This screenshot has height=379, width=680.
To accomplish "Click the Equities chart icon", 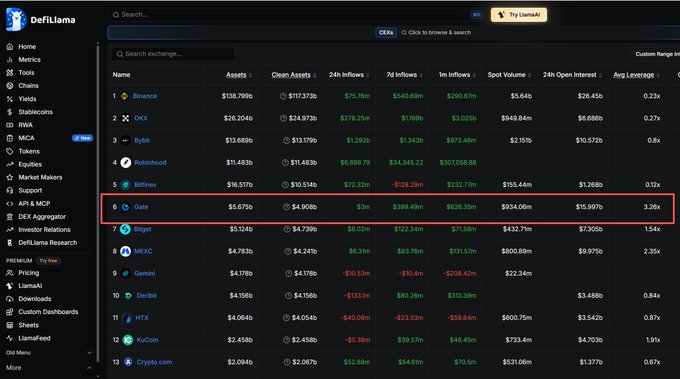I will (x=10, y=164).
